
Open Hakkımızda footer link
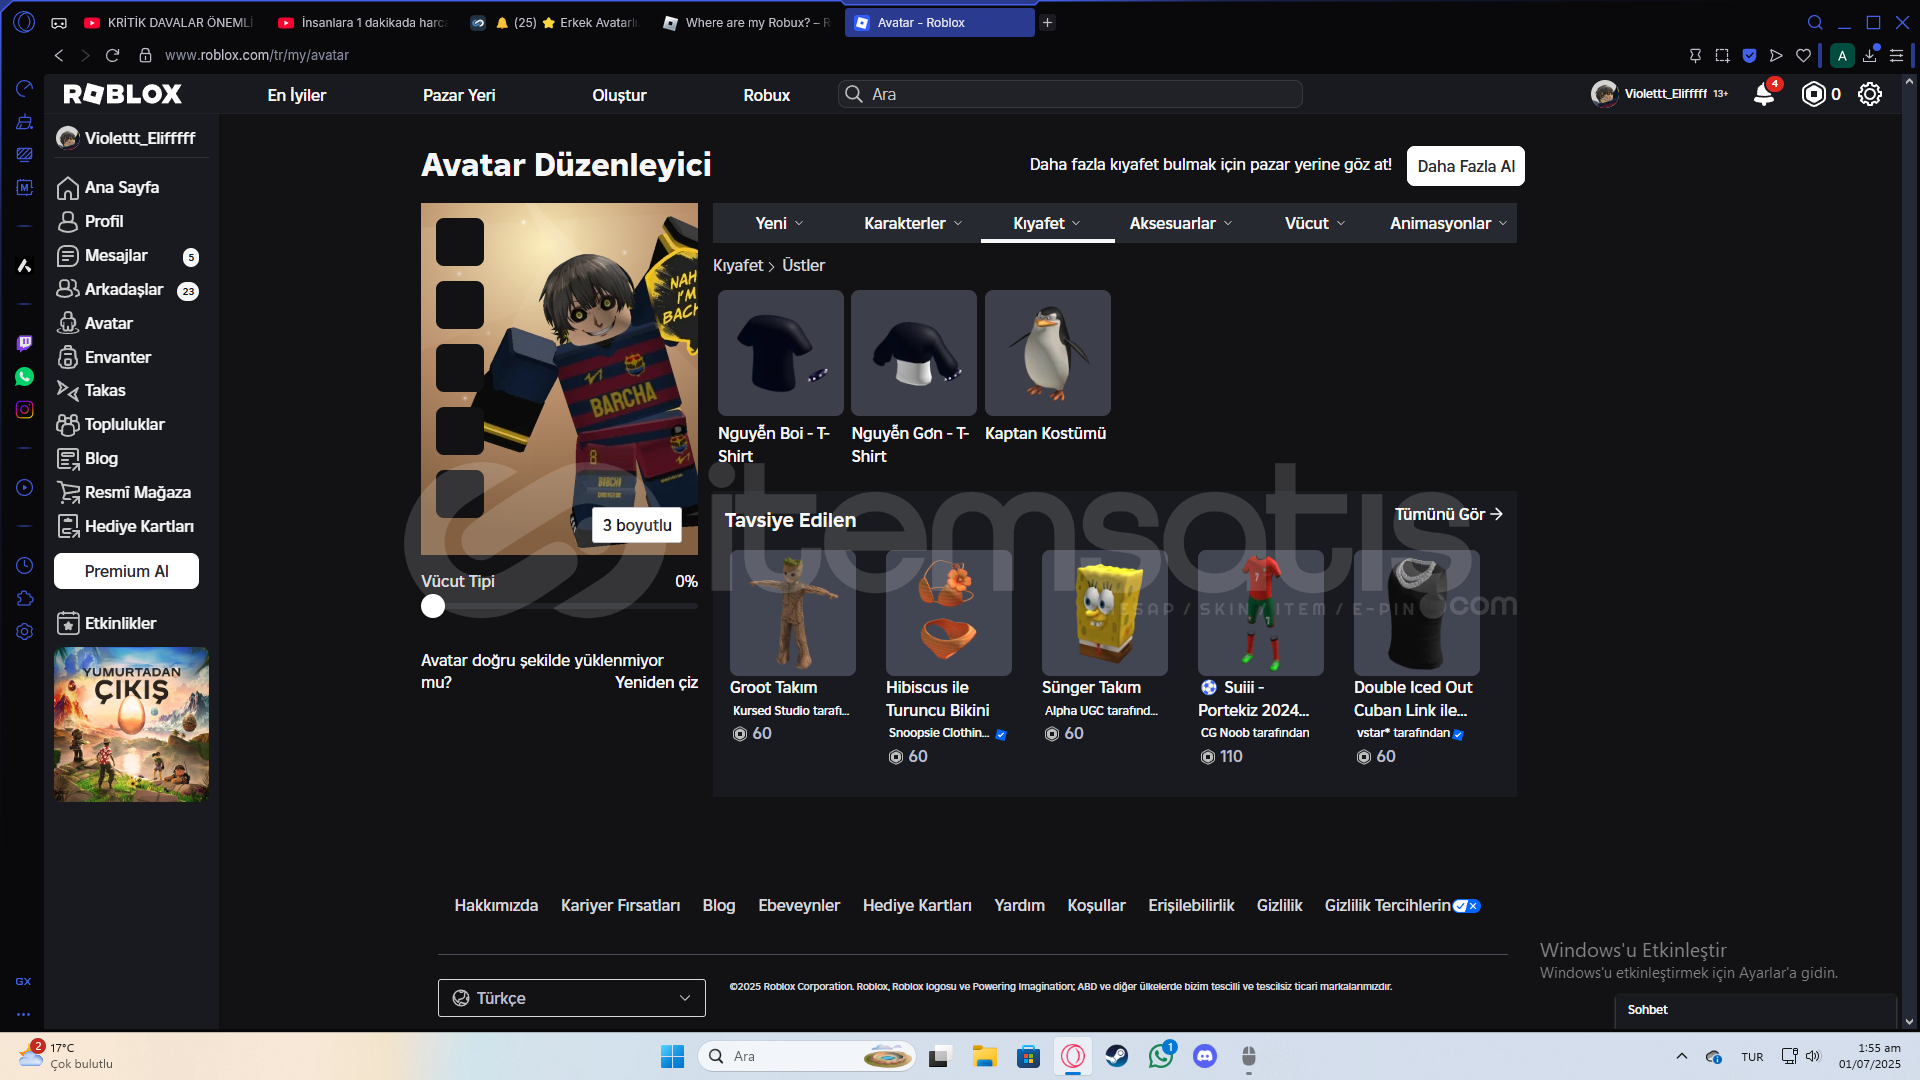[x=496, y=905]
